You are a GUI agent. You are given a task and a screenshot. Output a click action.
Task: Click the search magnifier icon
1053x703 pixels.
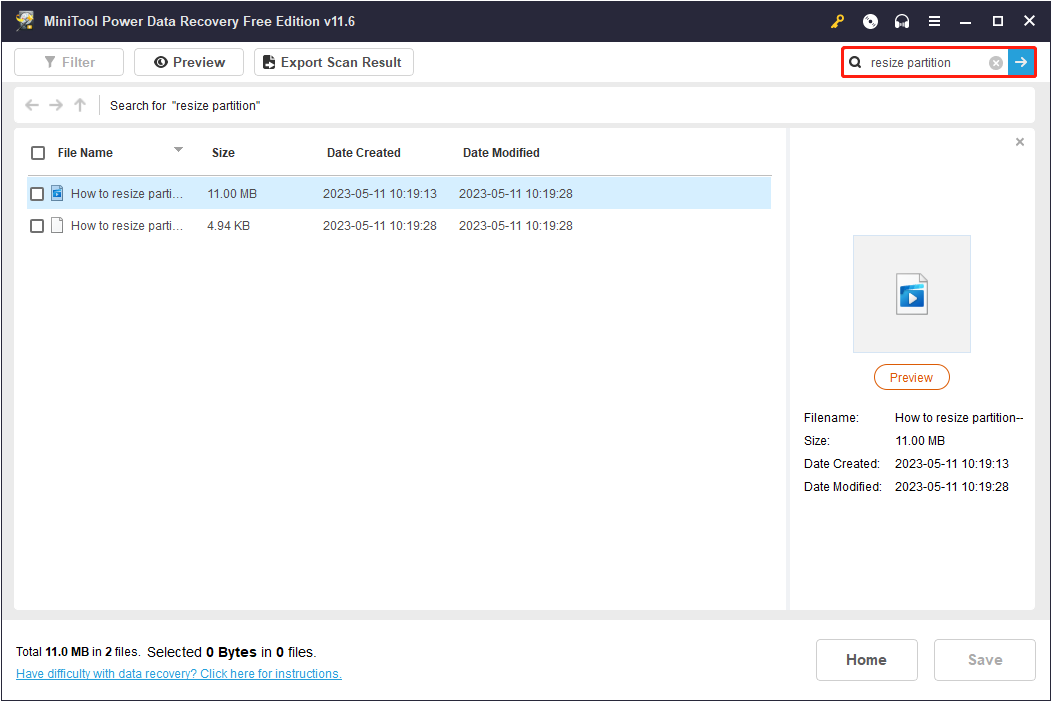[855, 62]
